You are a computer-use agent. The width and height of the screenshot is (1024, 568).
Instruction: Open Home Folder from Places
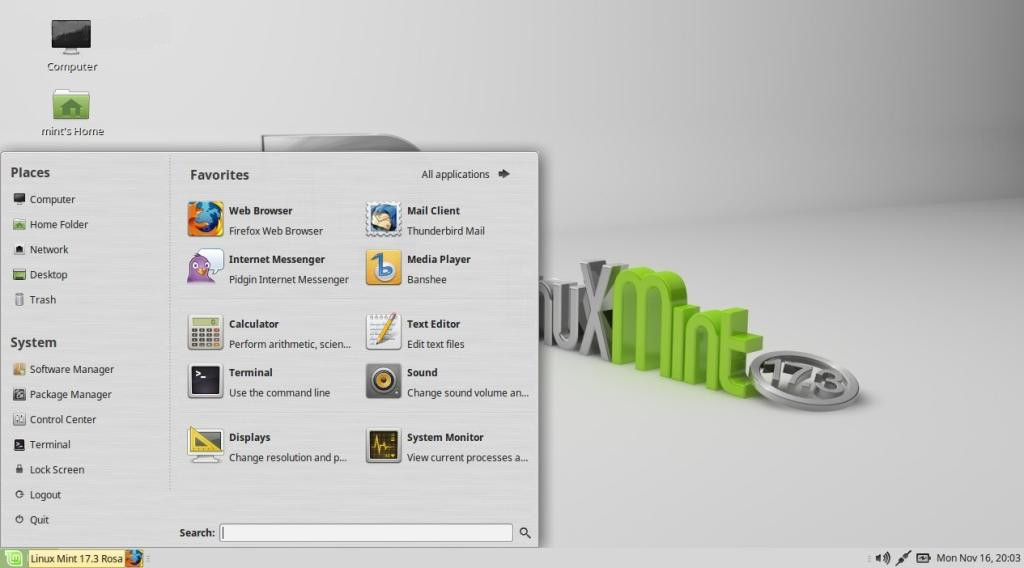[x=50, y=224]
